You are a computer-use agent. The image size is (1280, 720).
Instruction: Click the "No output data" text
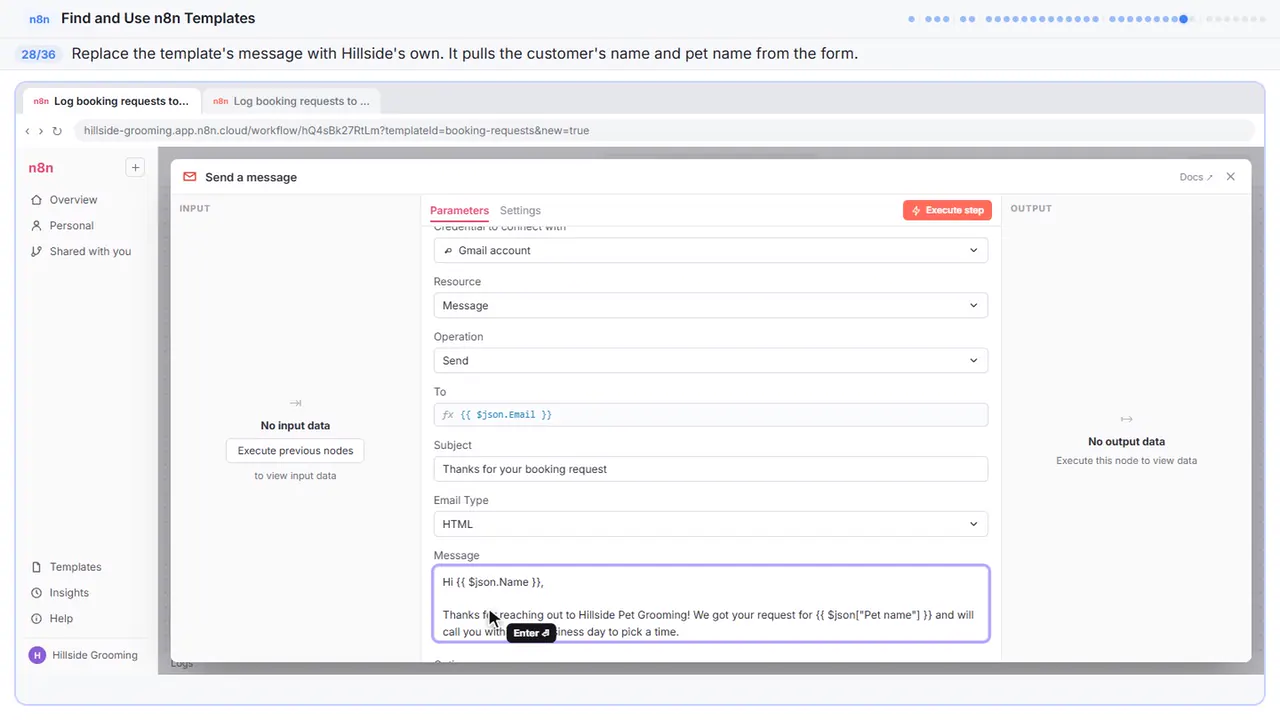(x=1126, y=442)
